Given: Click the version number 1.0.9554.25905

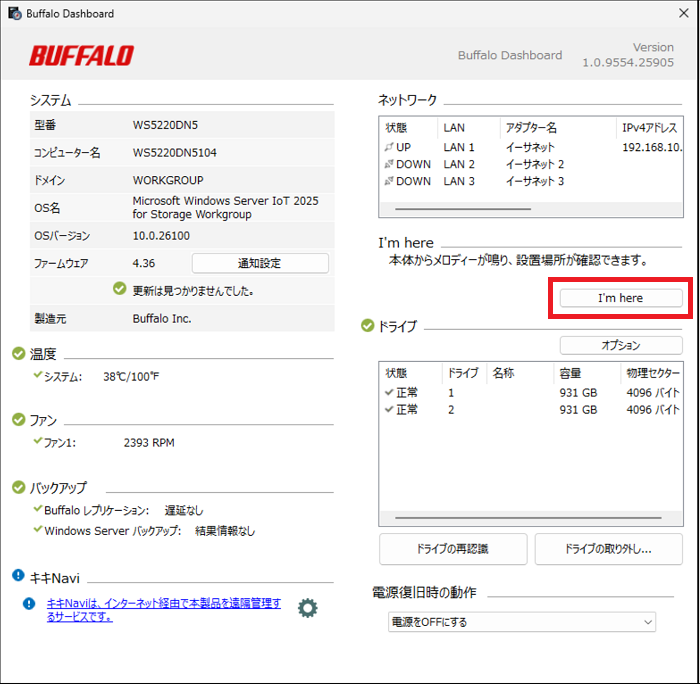Looking at the screenshot, I should pyautogui.click(x=628, y=63).
